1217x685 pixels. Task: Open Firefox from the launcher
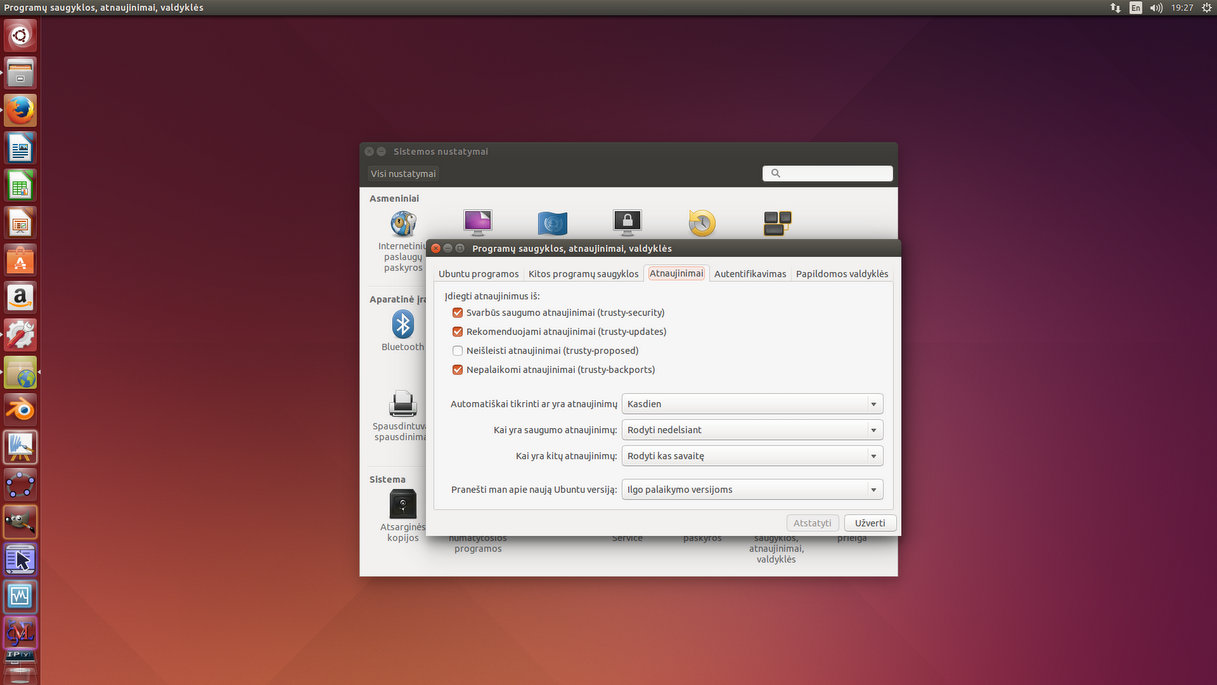pos(20,110)
